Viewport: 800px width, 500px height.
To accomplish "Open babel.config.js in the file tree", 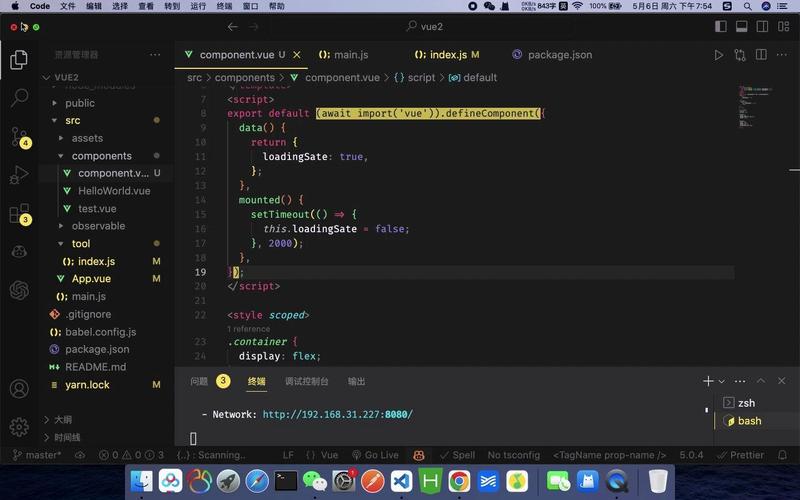I will tap(101, 332).
